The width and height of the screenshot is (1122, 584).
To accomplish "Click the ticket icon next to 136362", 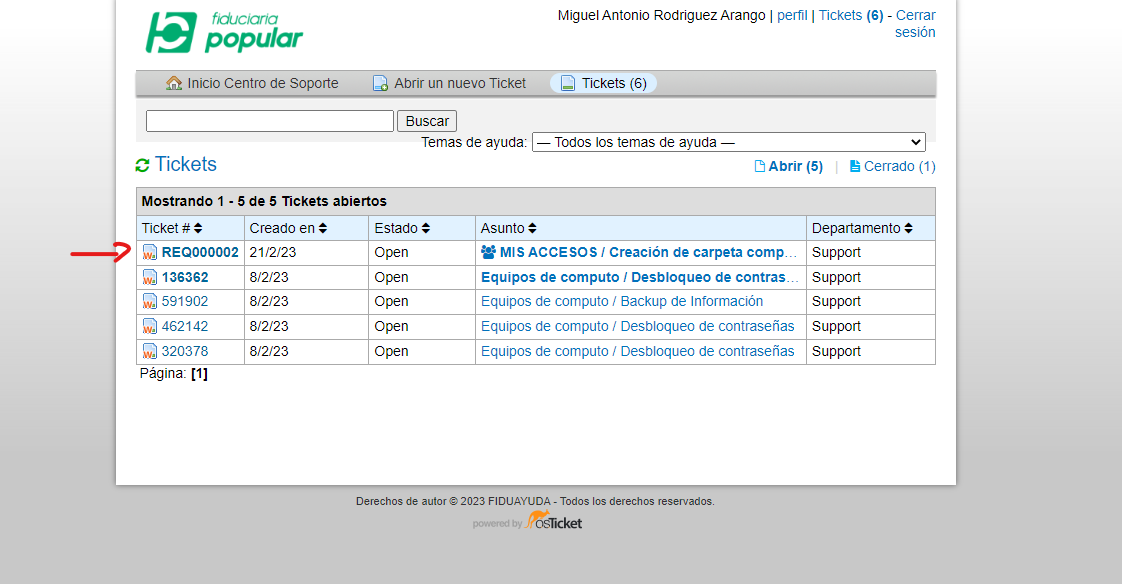I will [x=150, y=277].
